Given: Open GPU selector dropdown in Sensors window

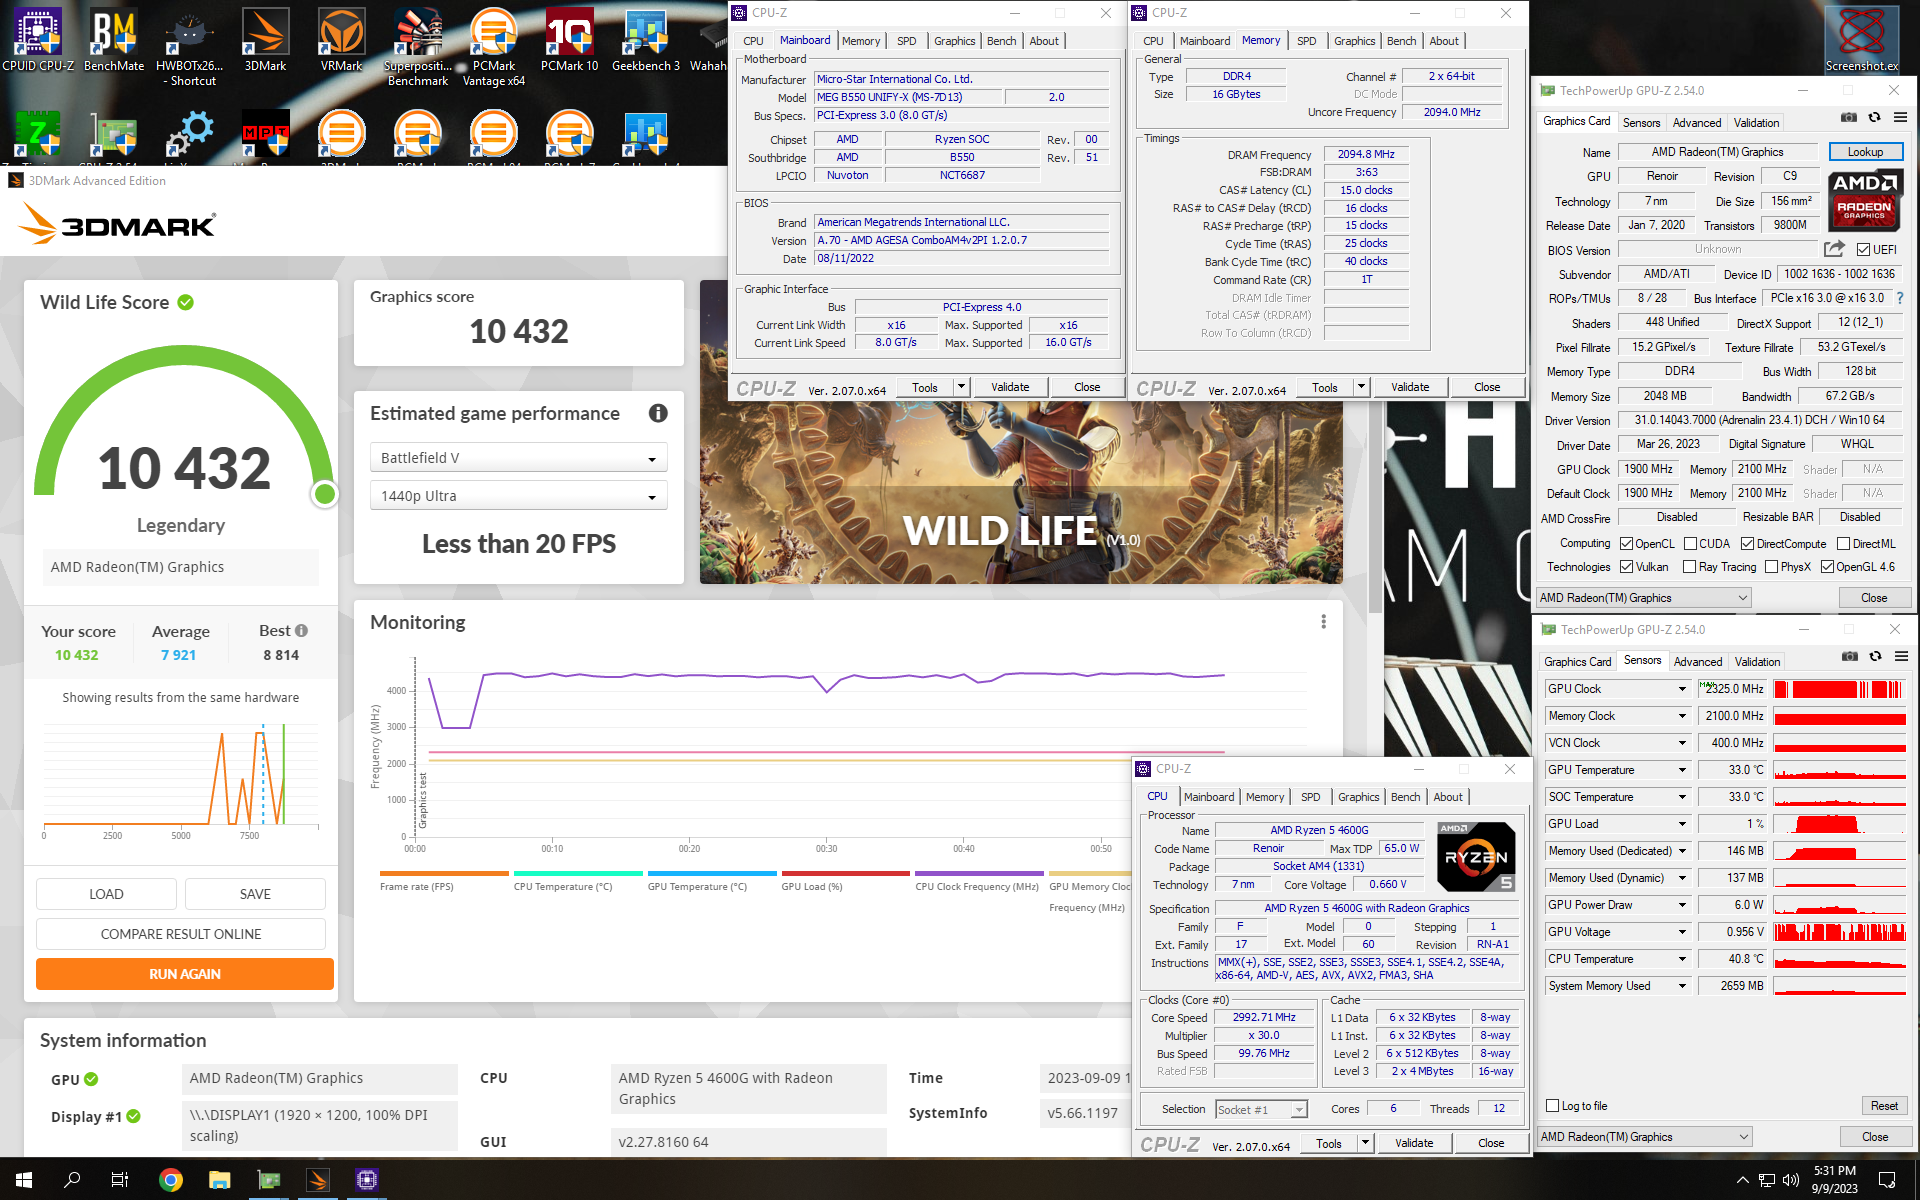Looking at the screenshot, I should tap(1645, 1137).
